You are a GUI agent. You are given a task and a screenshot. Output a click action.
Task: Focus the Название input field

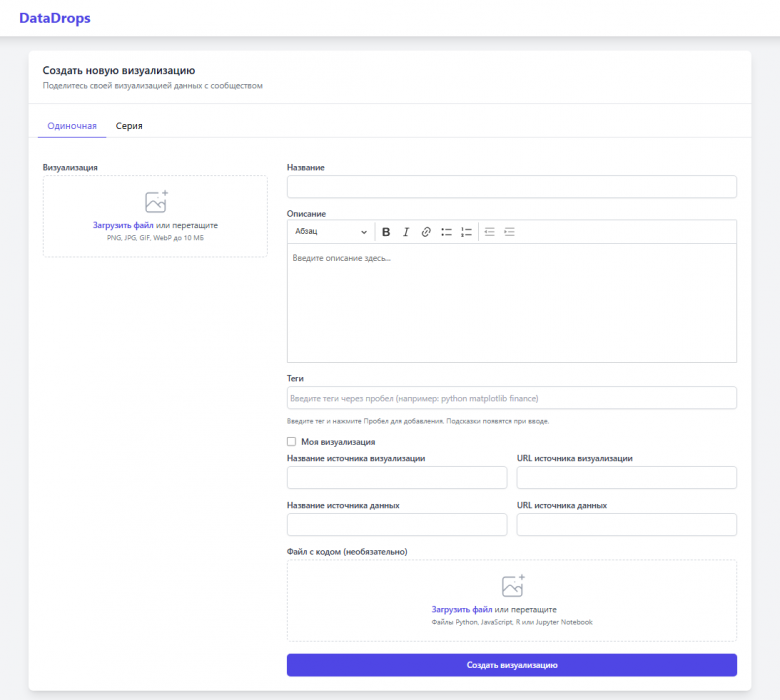pos(512,187)
